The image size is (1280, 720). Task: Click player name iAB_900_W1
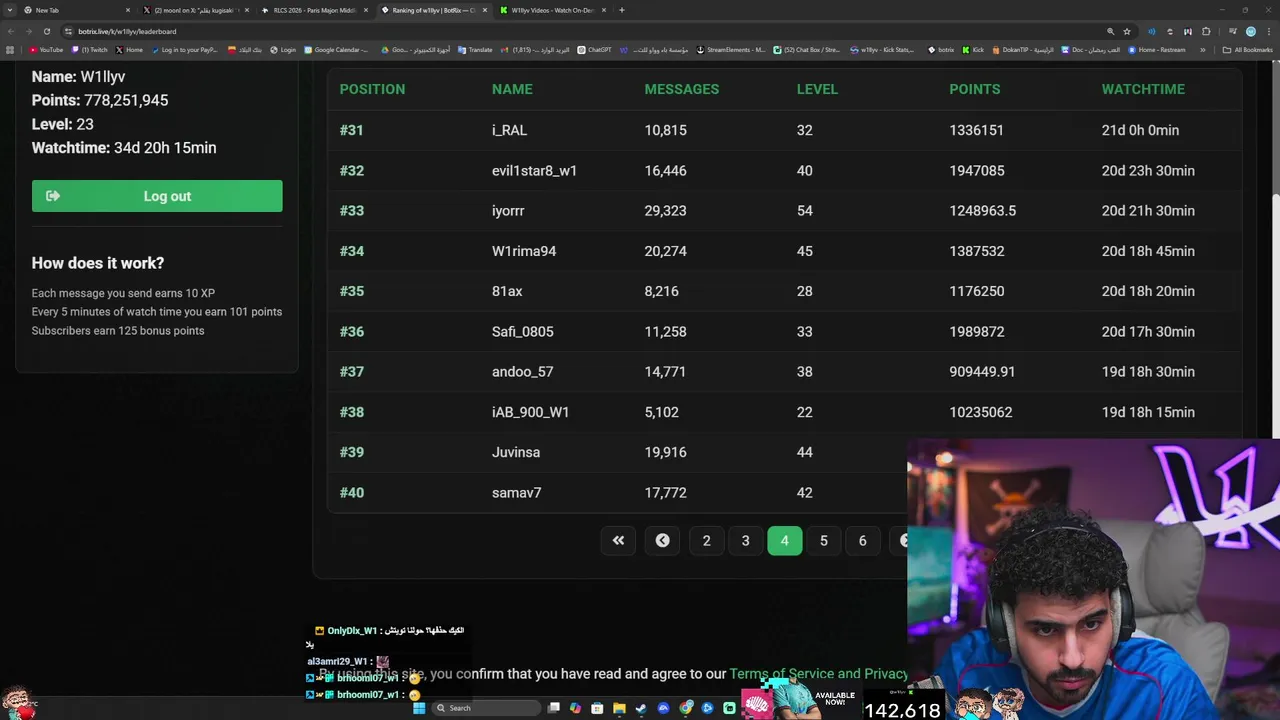(530, 412)
